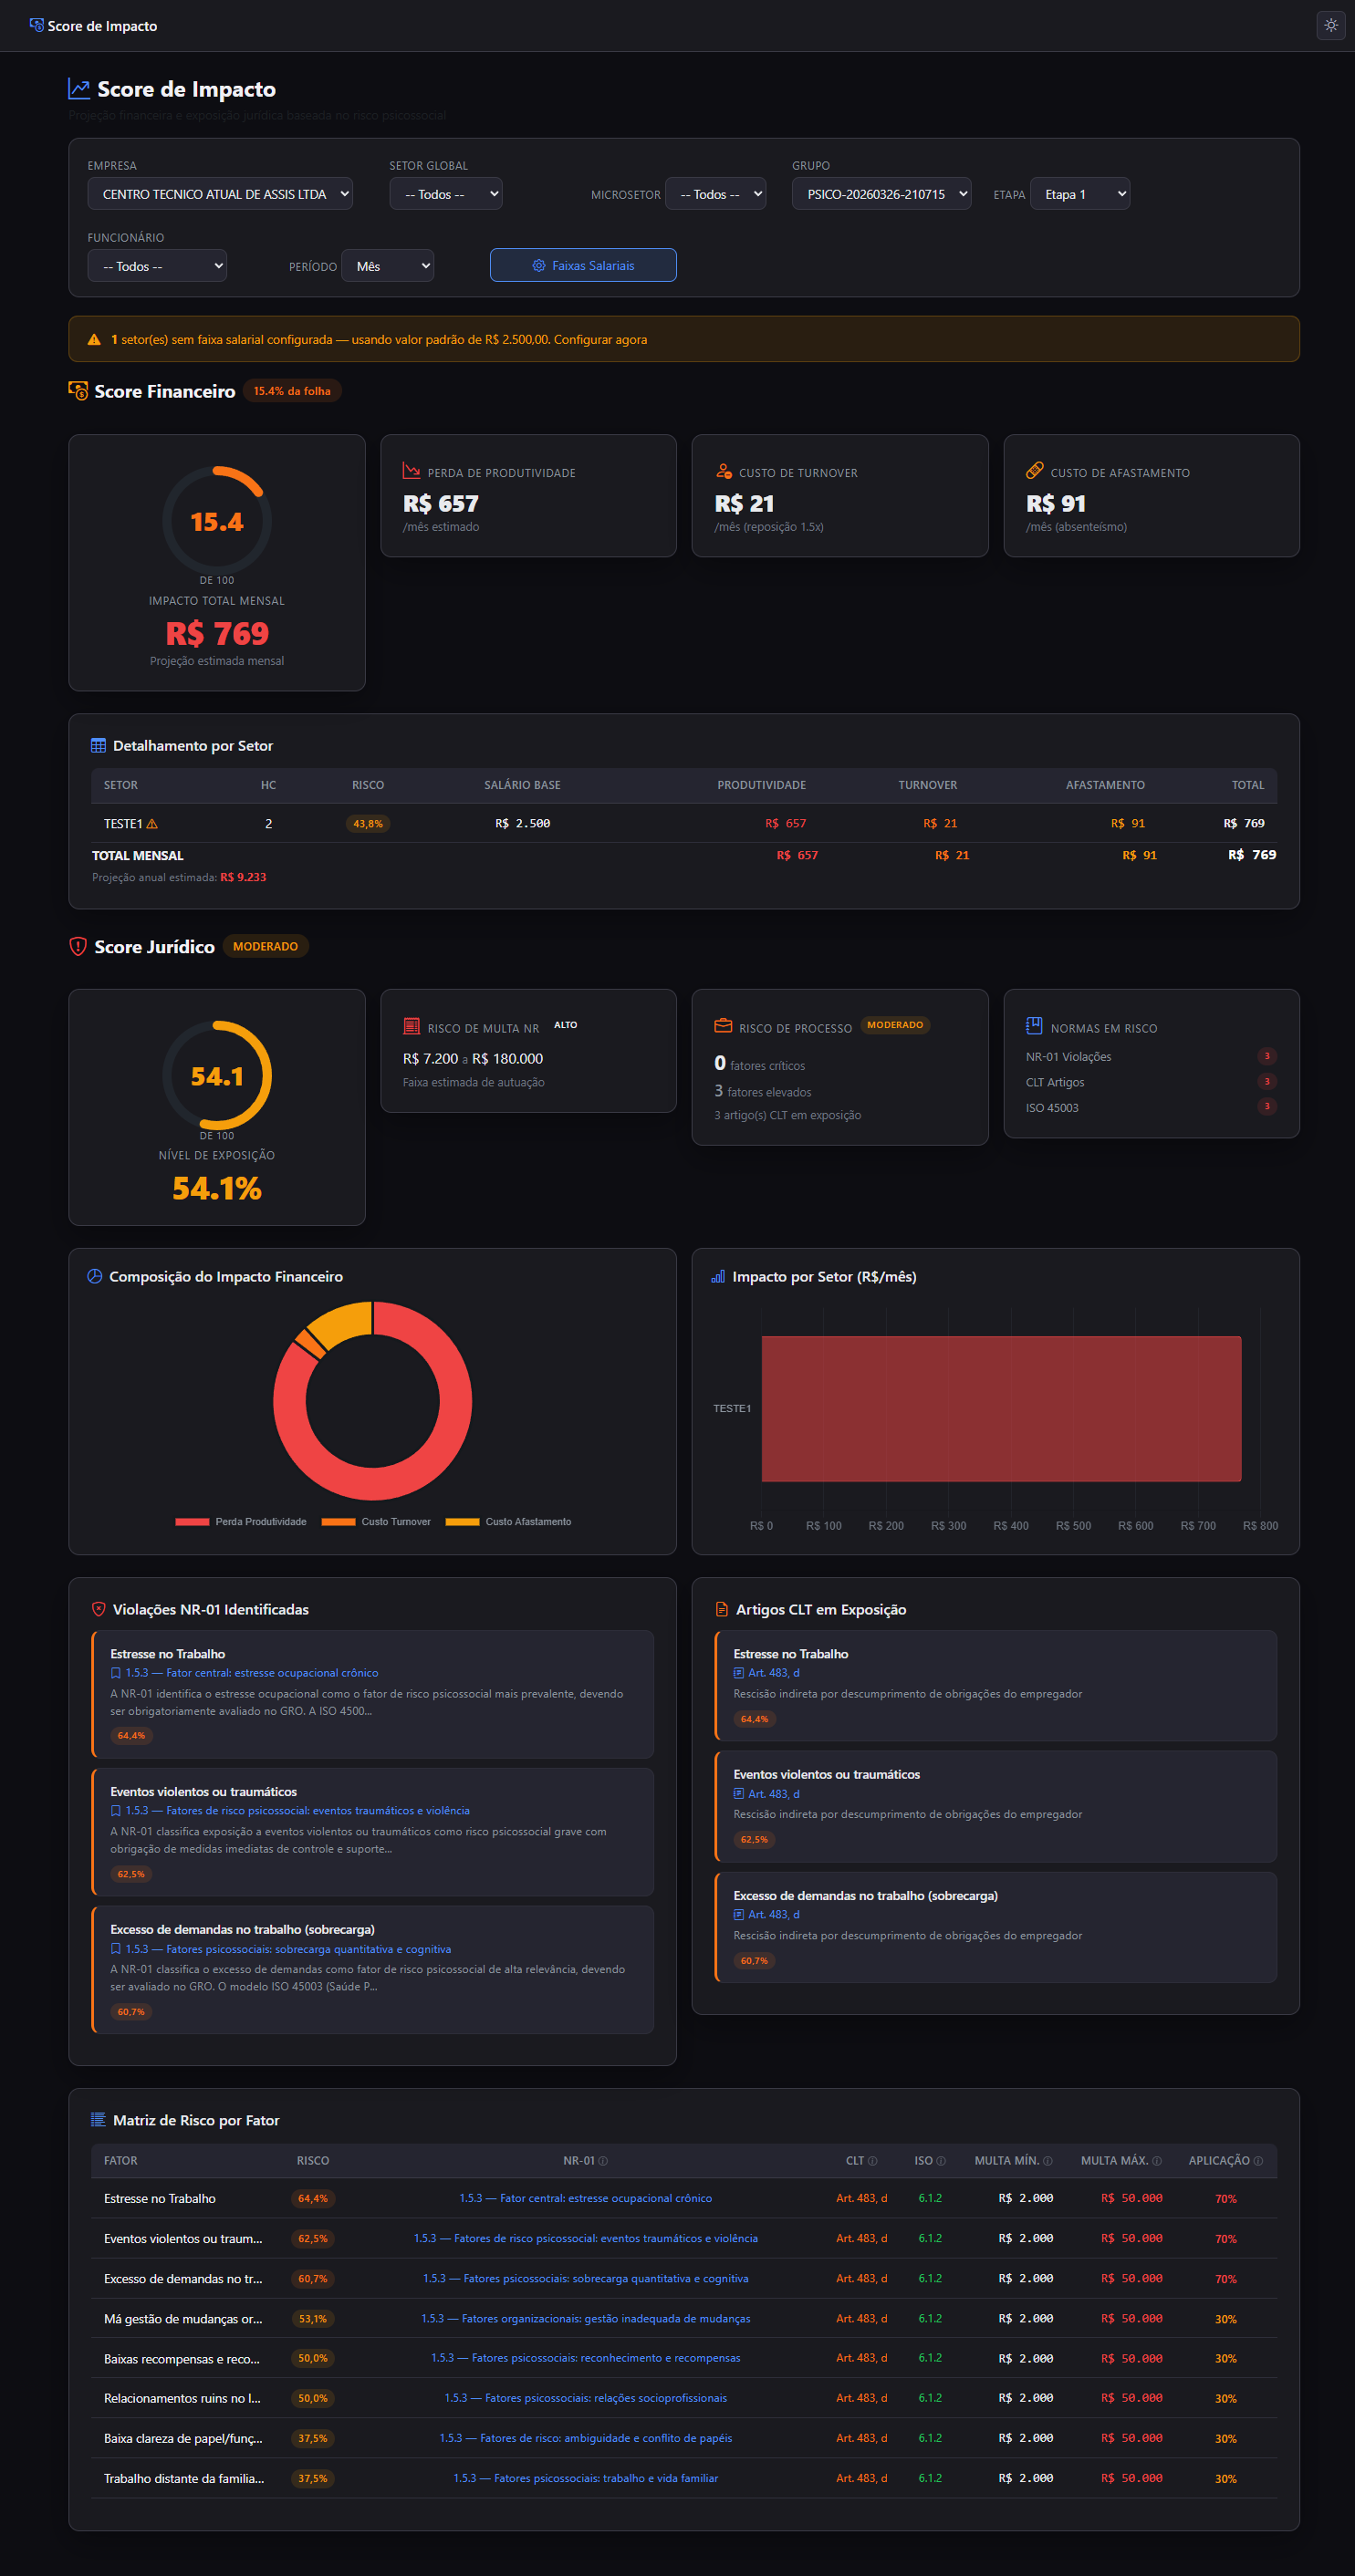Click the info icon beside Multa Máx. header

[x=1157, y=2161]
